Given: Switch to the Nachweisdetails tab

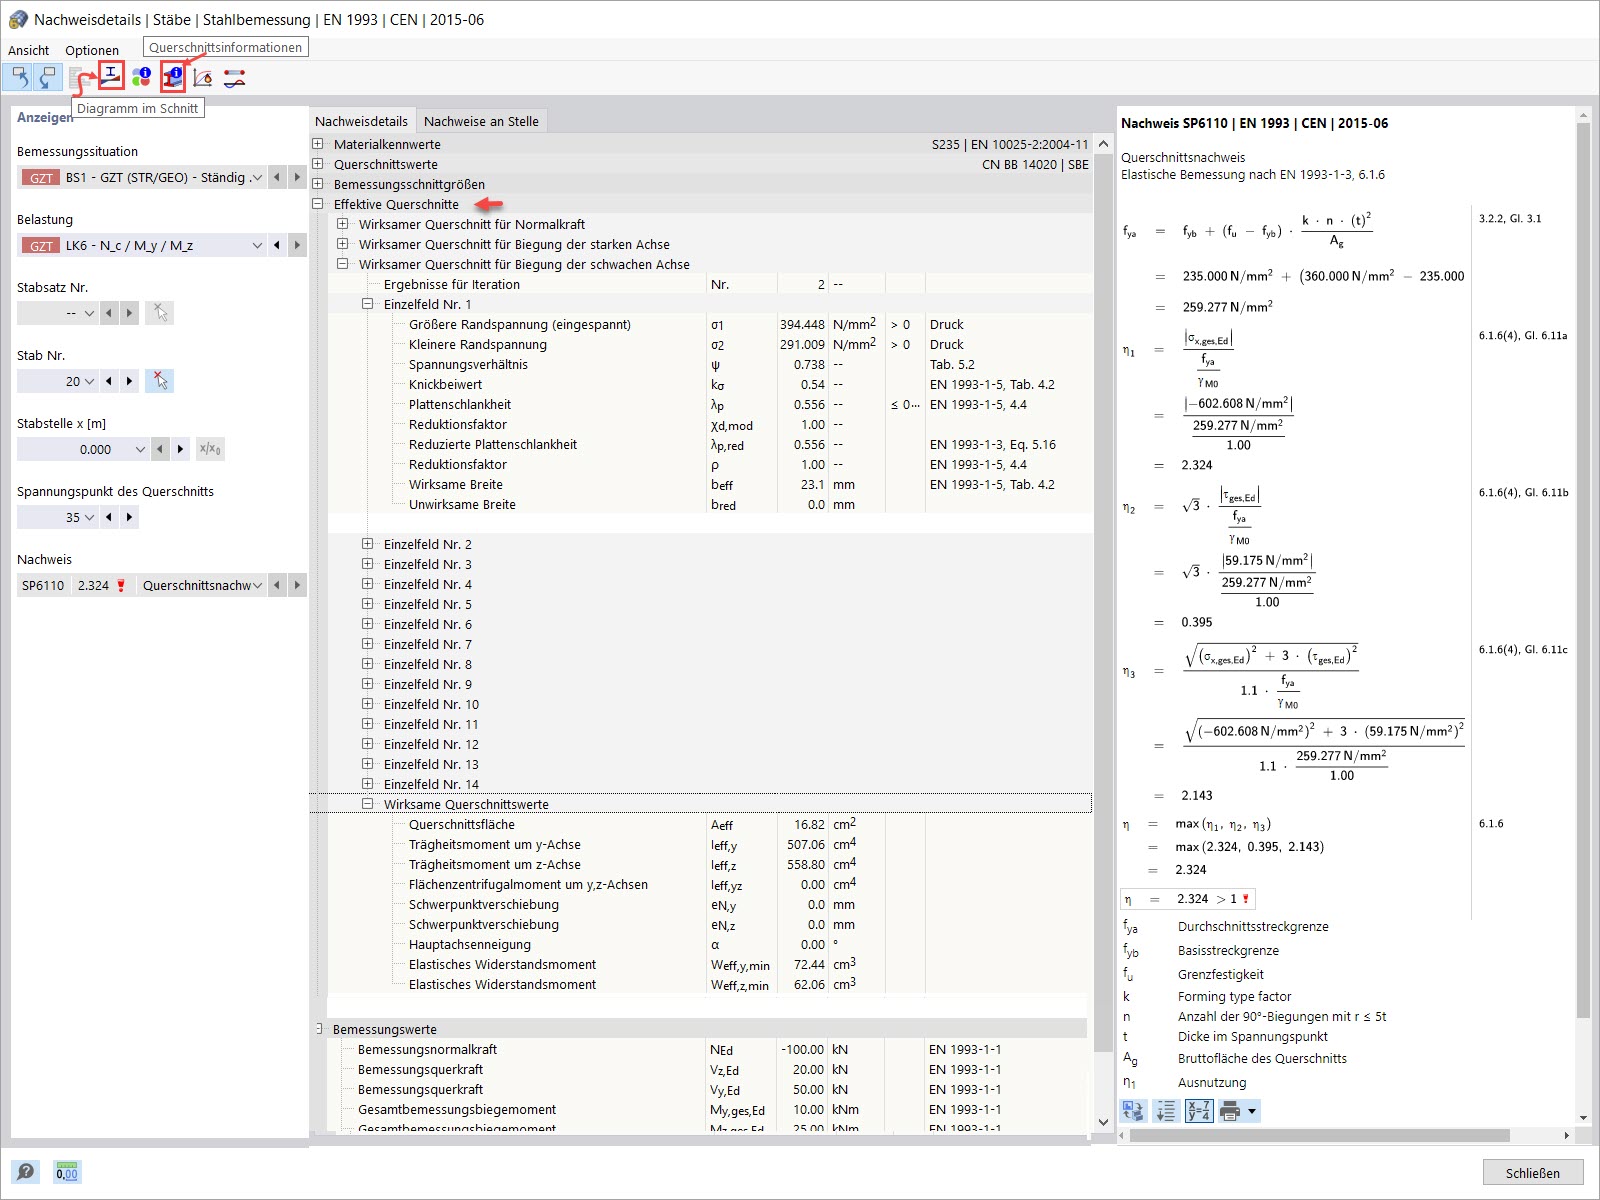Looking at the screenshot, I should click(x=361, y=121).
